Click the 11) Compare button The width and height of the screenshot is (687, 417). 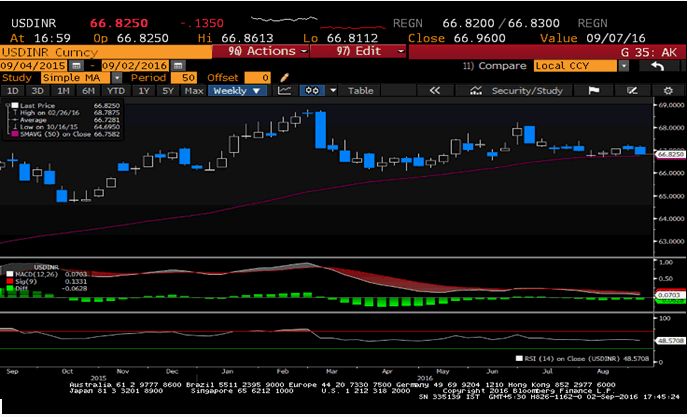coord(495,66)
